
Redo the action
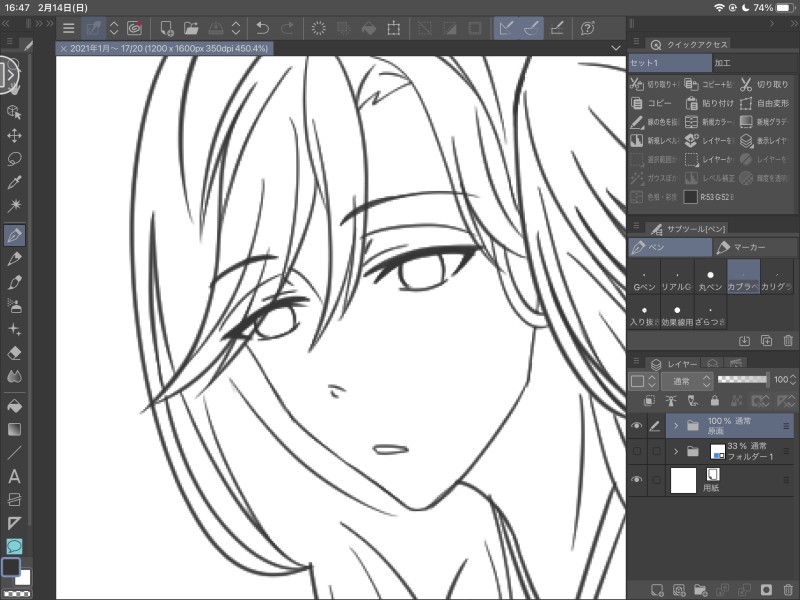point(287,28)
